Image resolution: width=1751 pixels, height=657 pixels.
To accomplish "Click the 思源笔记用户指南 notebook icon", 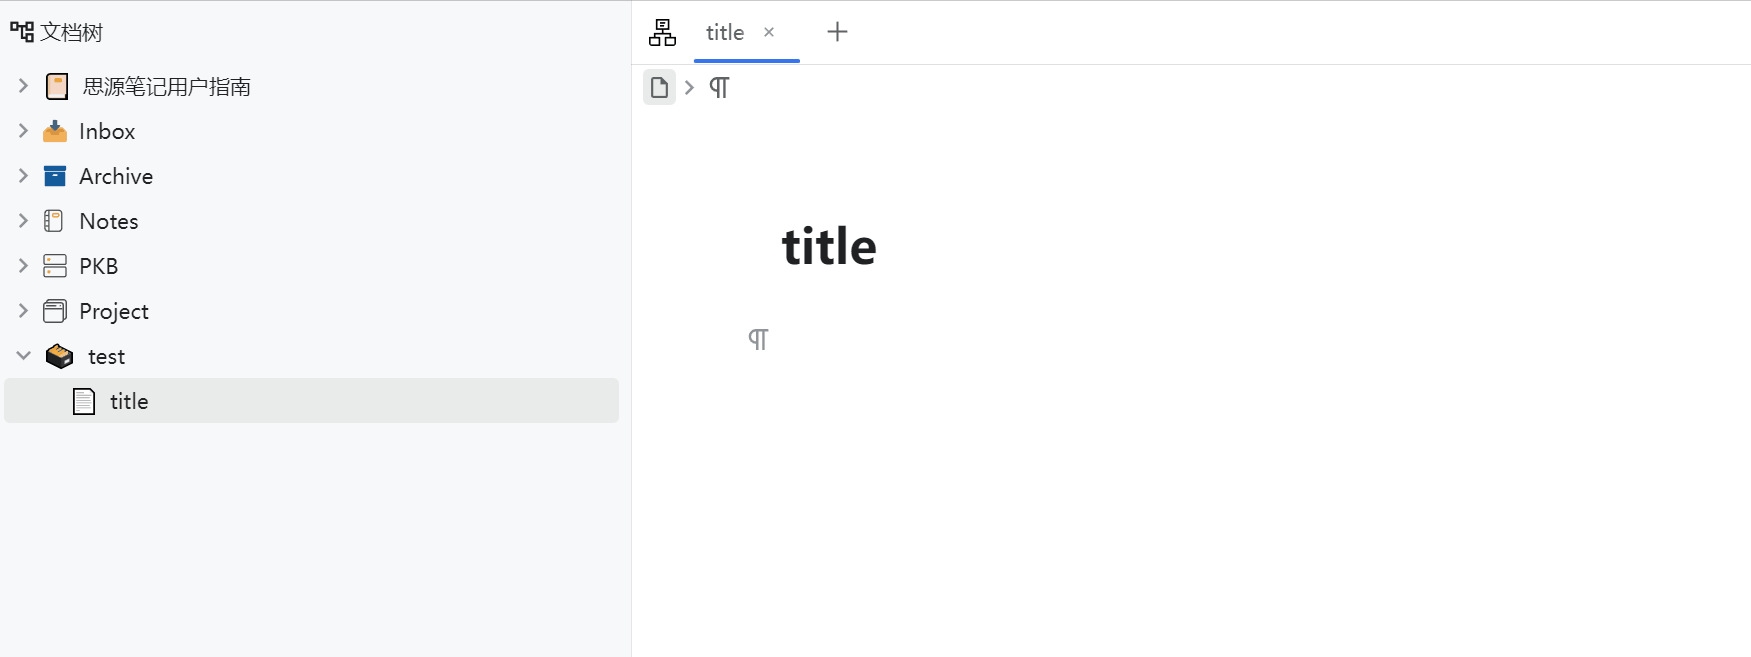I will click(x=57, y=87).
